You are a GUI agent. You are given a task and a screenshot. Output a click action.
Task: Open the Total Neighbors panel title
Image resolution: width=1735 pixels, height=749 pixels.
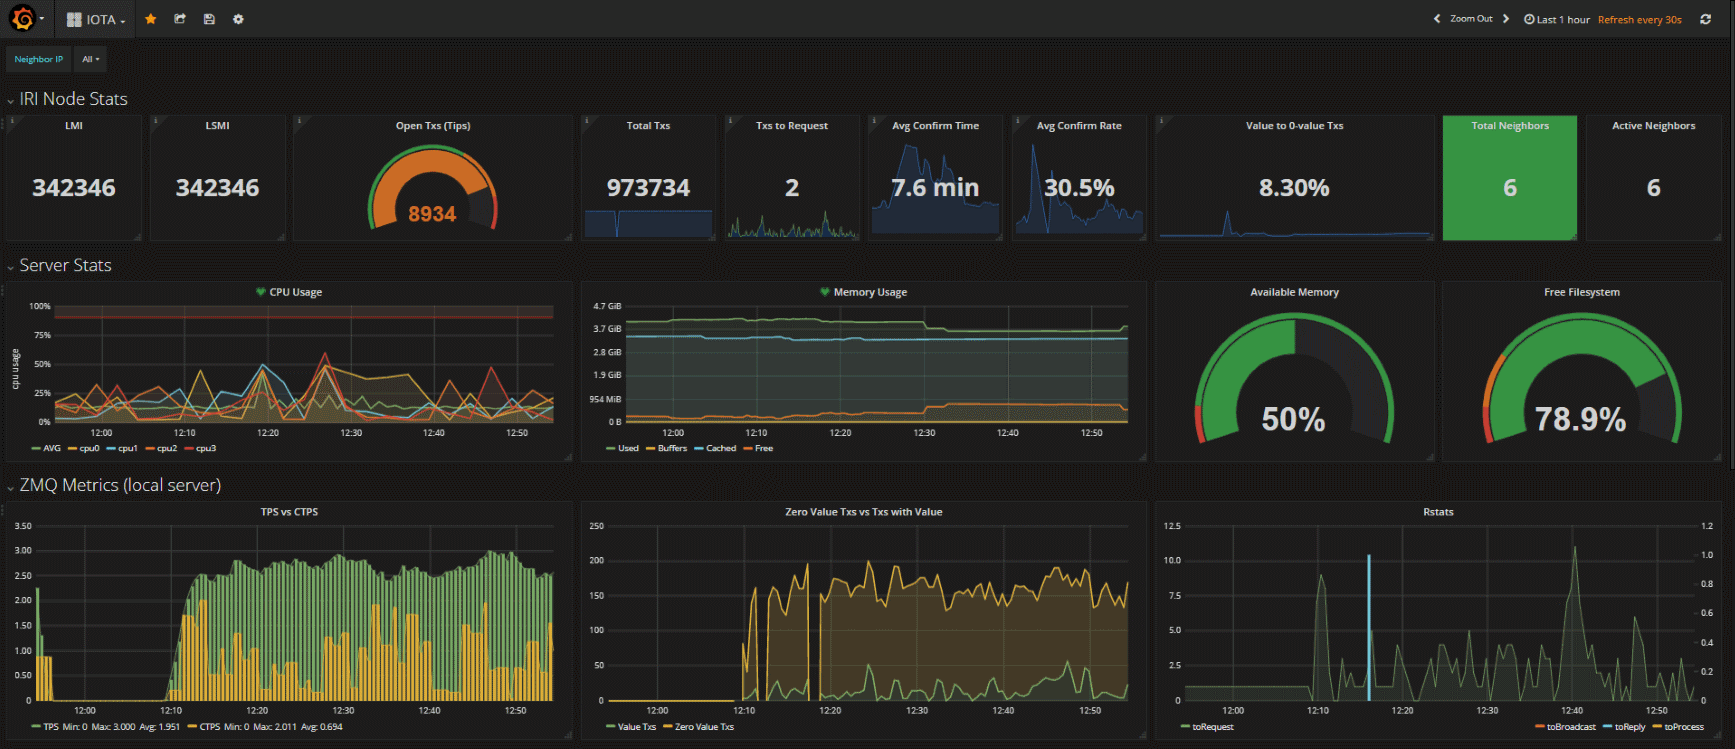click(x=1510, y=126)
